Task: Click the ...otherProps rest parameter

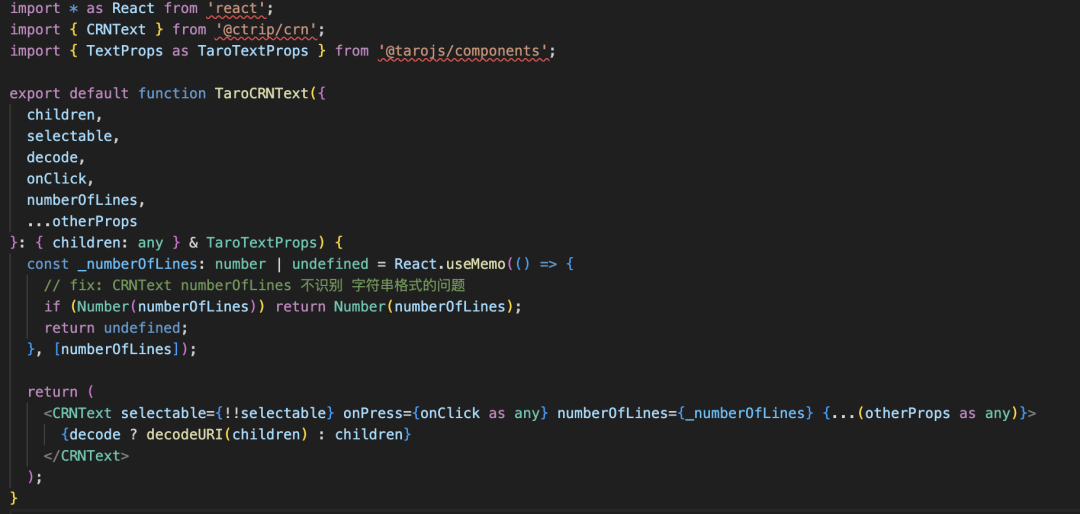Action: tap(82, 222)
